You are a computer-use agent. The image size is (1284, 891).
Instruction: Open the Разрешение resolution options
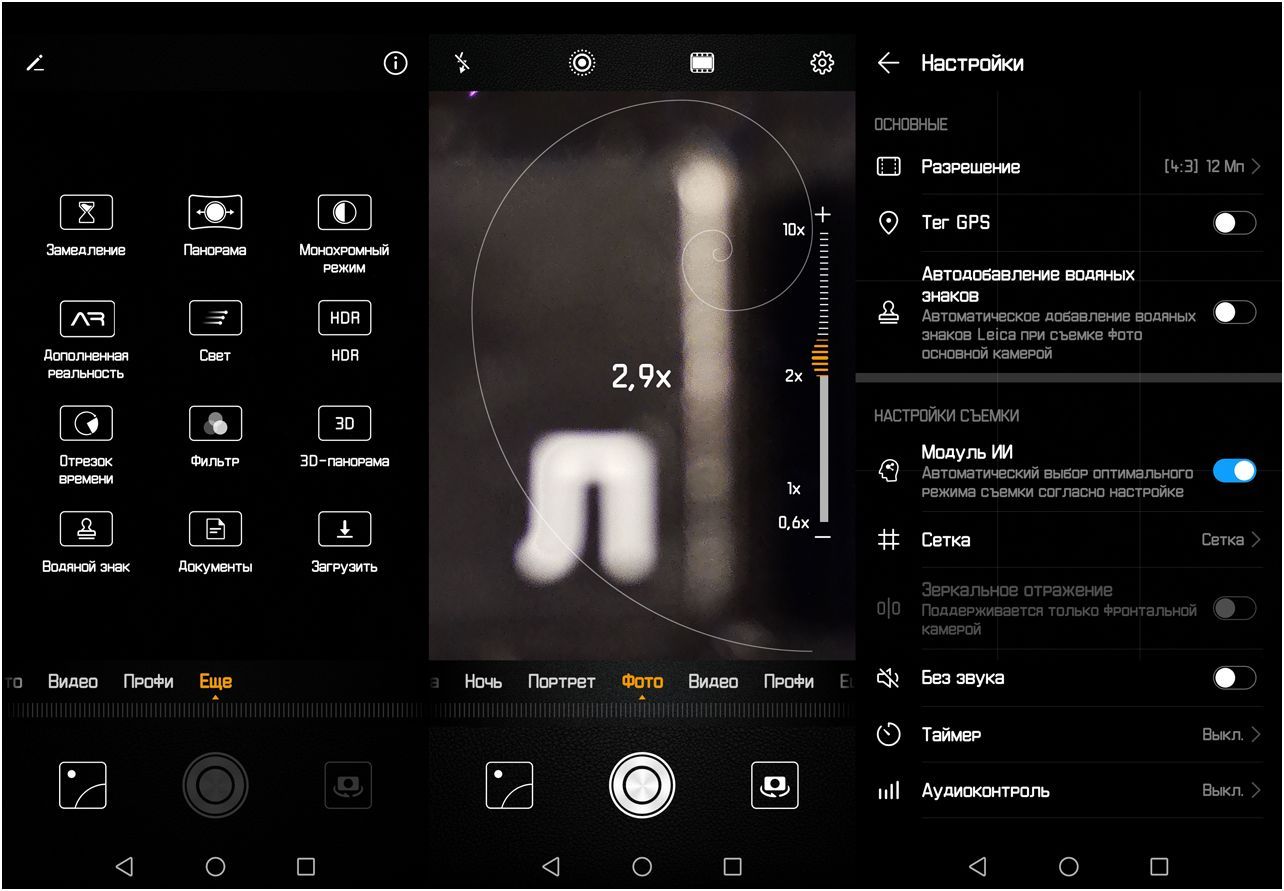click(x=1068, y=167)
